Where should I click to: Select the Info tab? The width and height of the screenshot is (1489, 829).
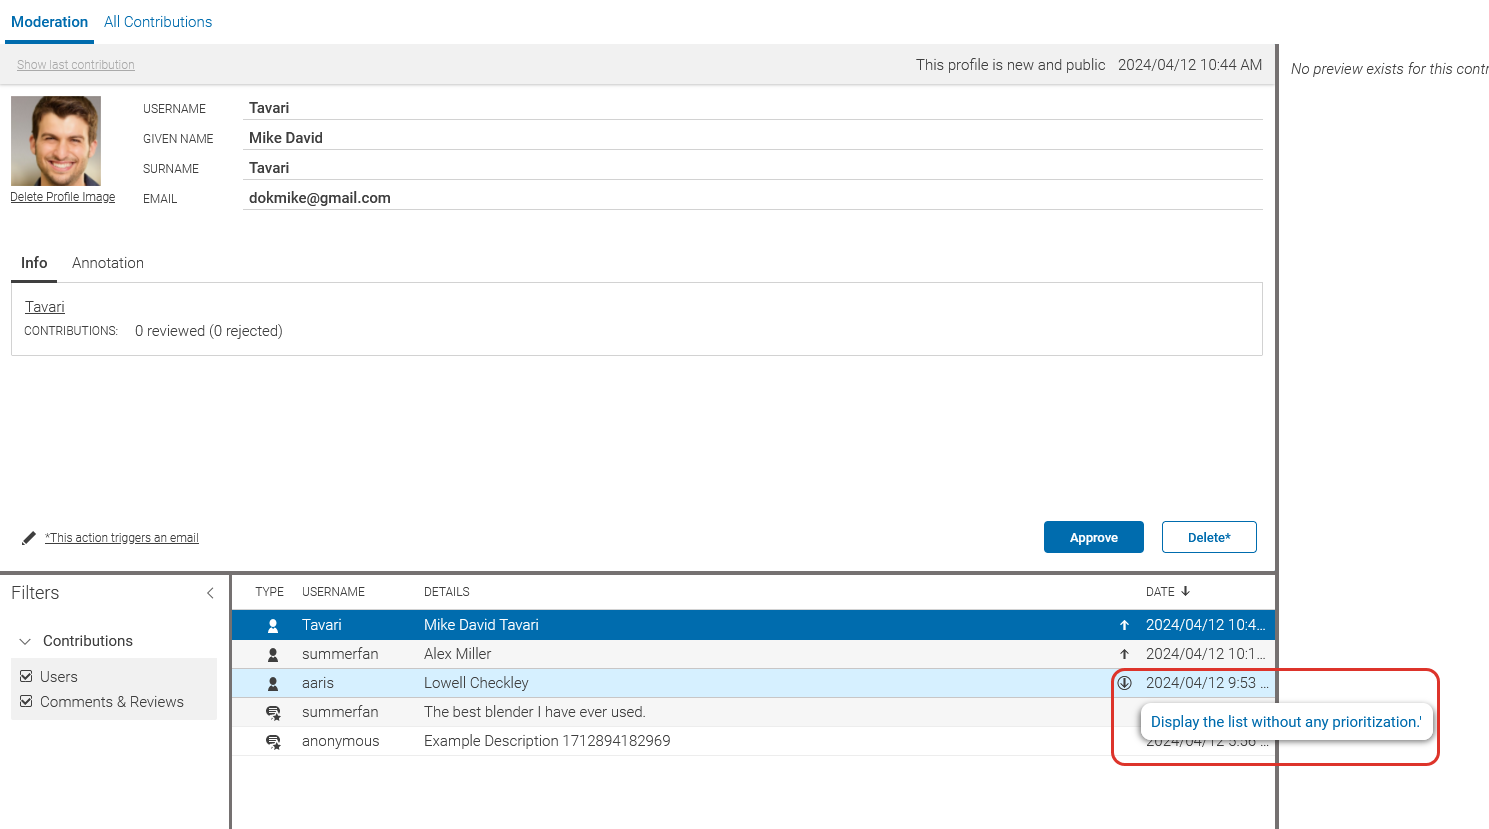34,263
